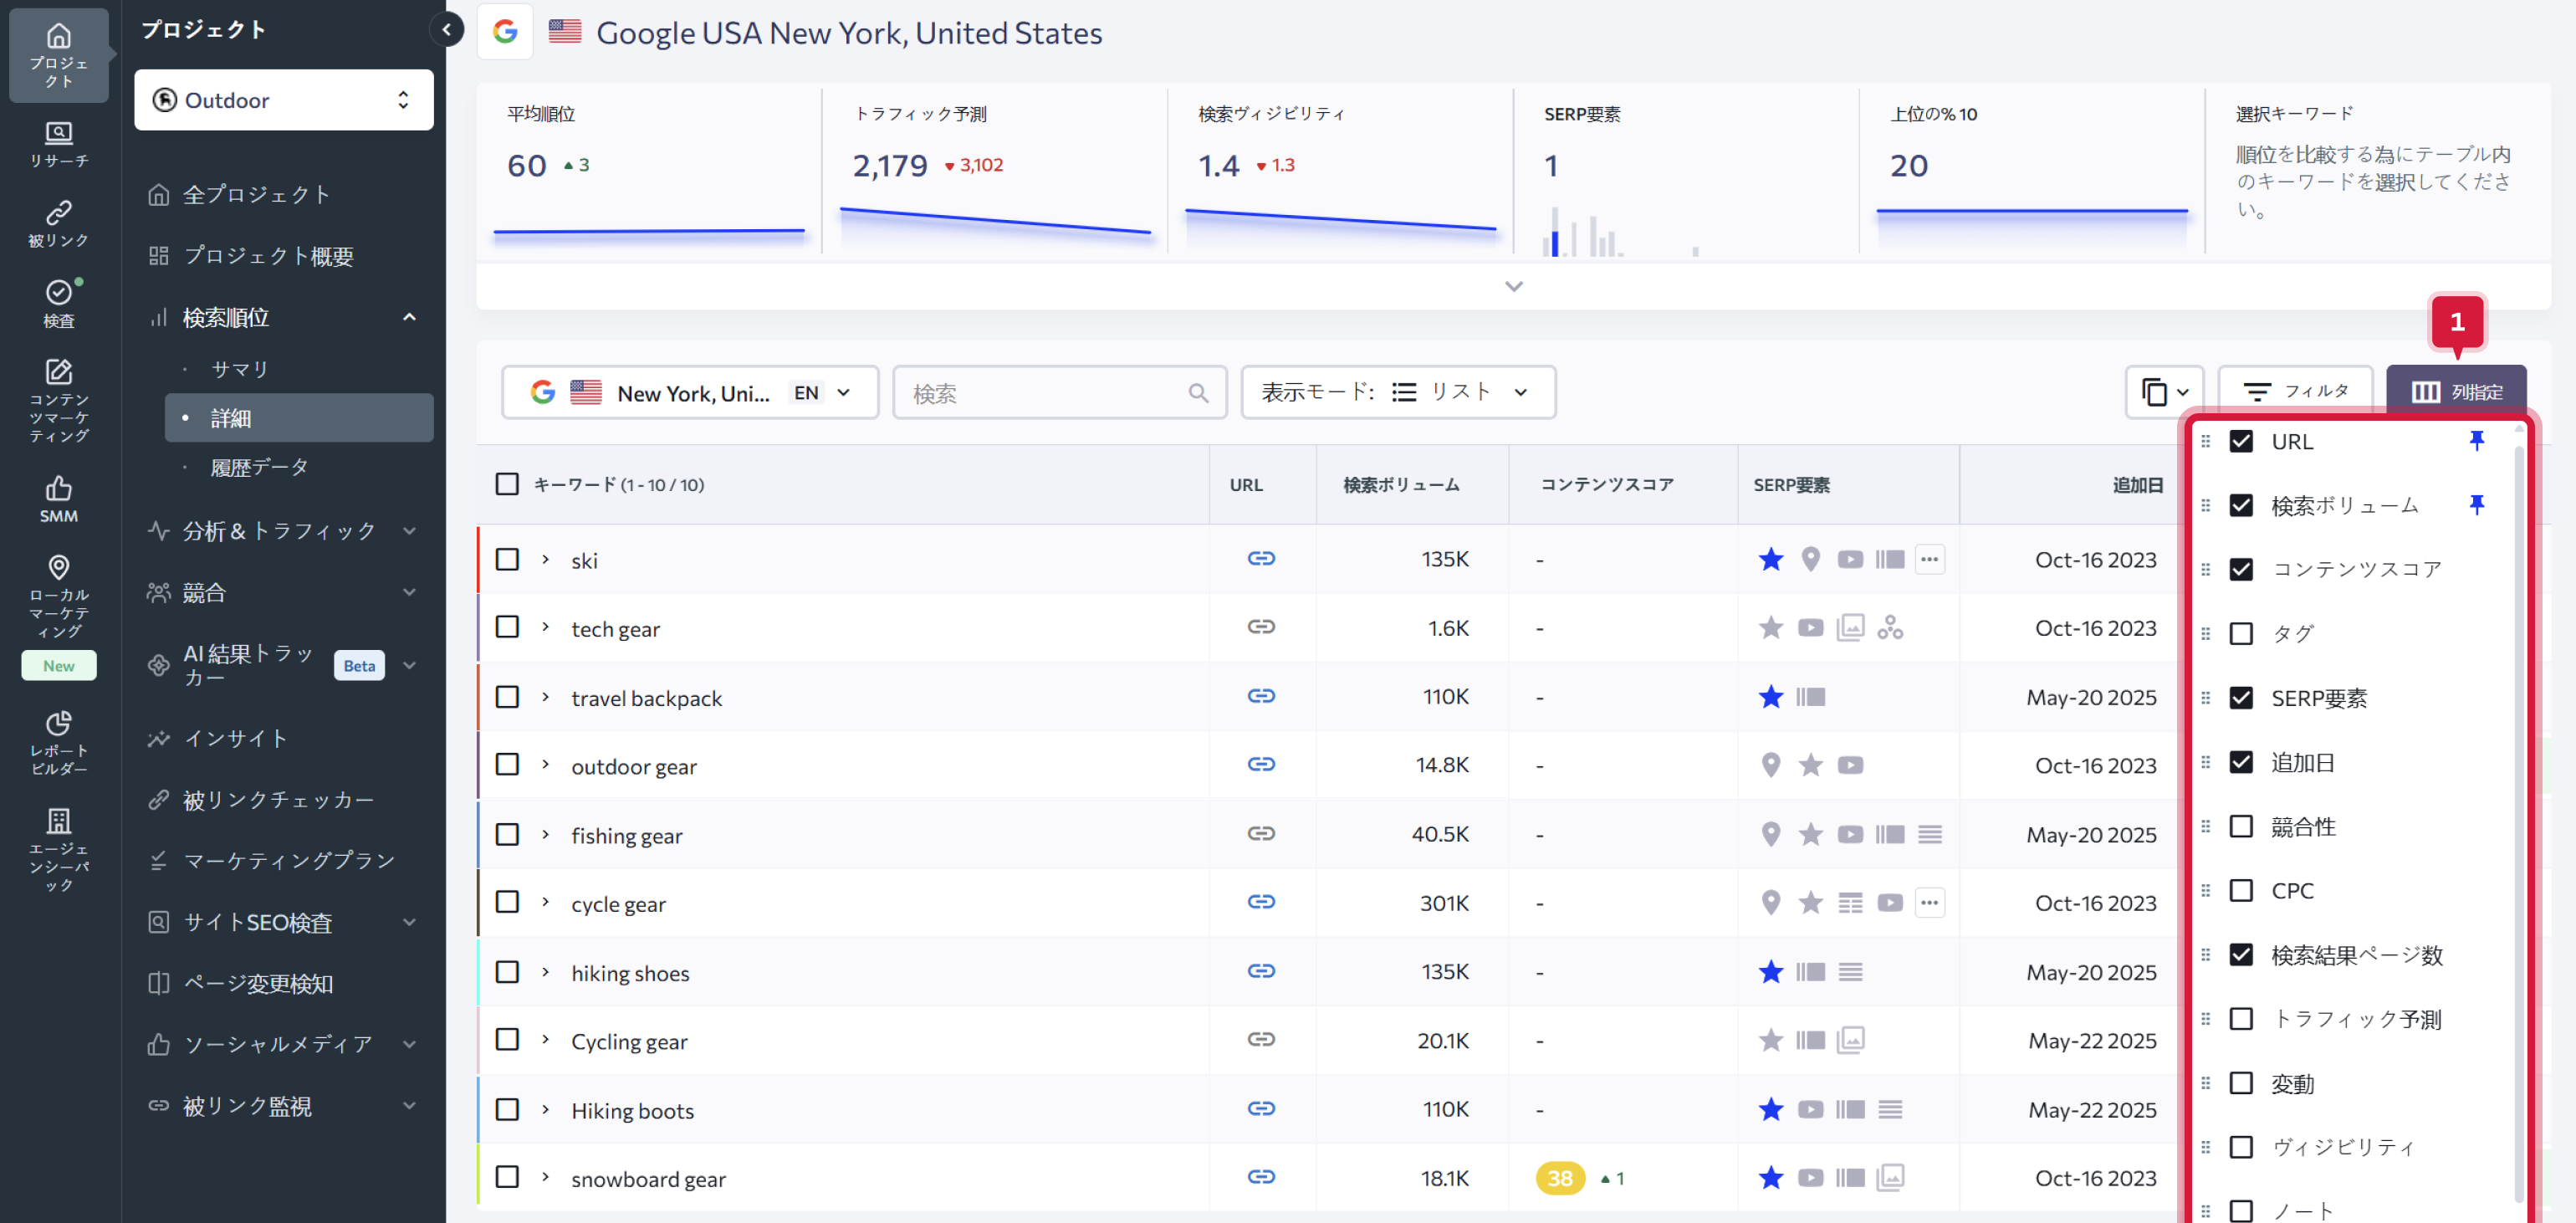
Task: Click the Google logo icon in header
Action: (505, 32)
